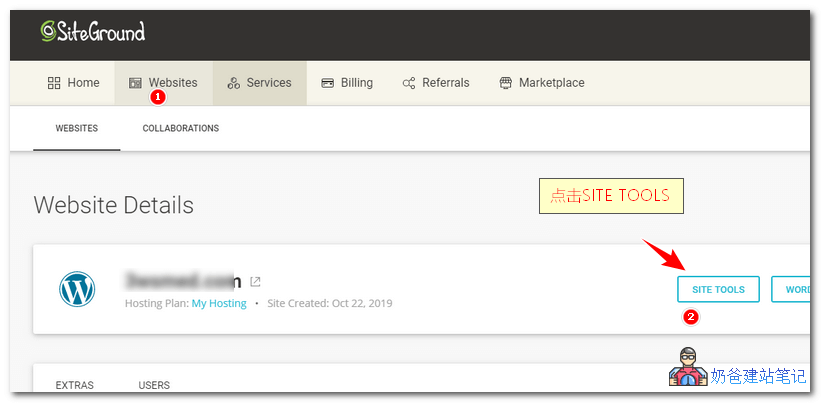Screen dimensions: 821x403
Task: Open Services in the top navigation
Action: point(259,83)
